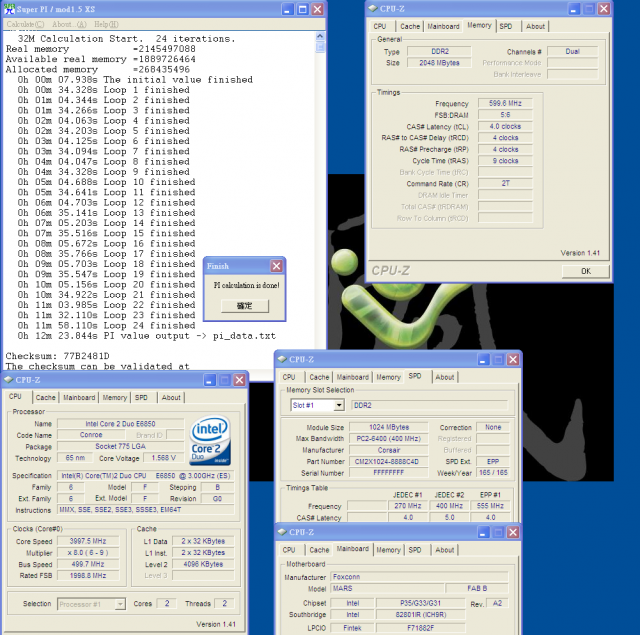Viewport: 640px width, 635px height.
Task: Open the Calculate menu in Super PI
Action: coord(25,24)
